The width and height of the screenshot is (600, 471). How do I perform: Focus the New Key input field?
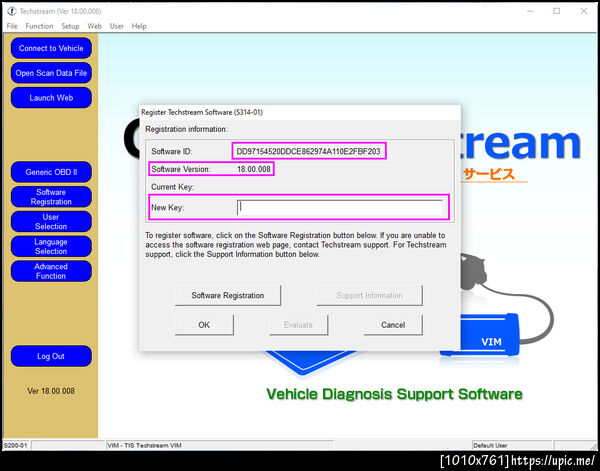click(x=340, y=208)
